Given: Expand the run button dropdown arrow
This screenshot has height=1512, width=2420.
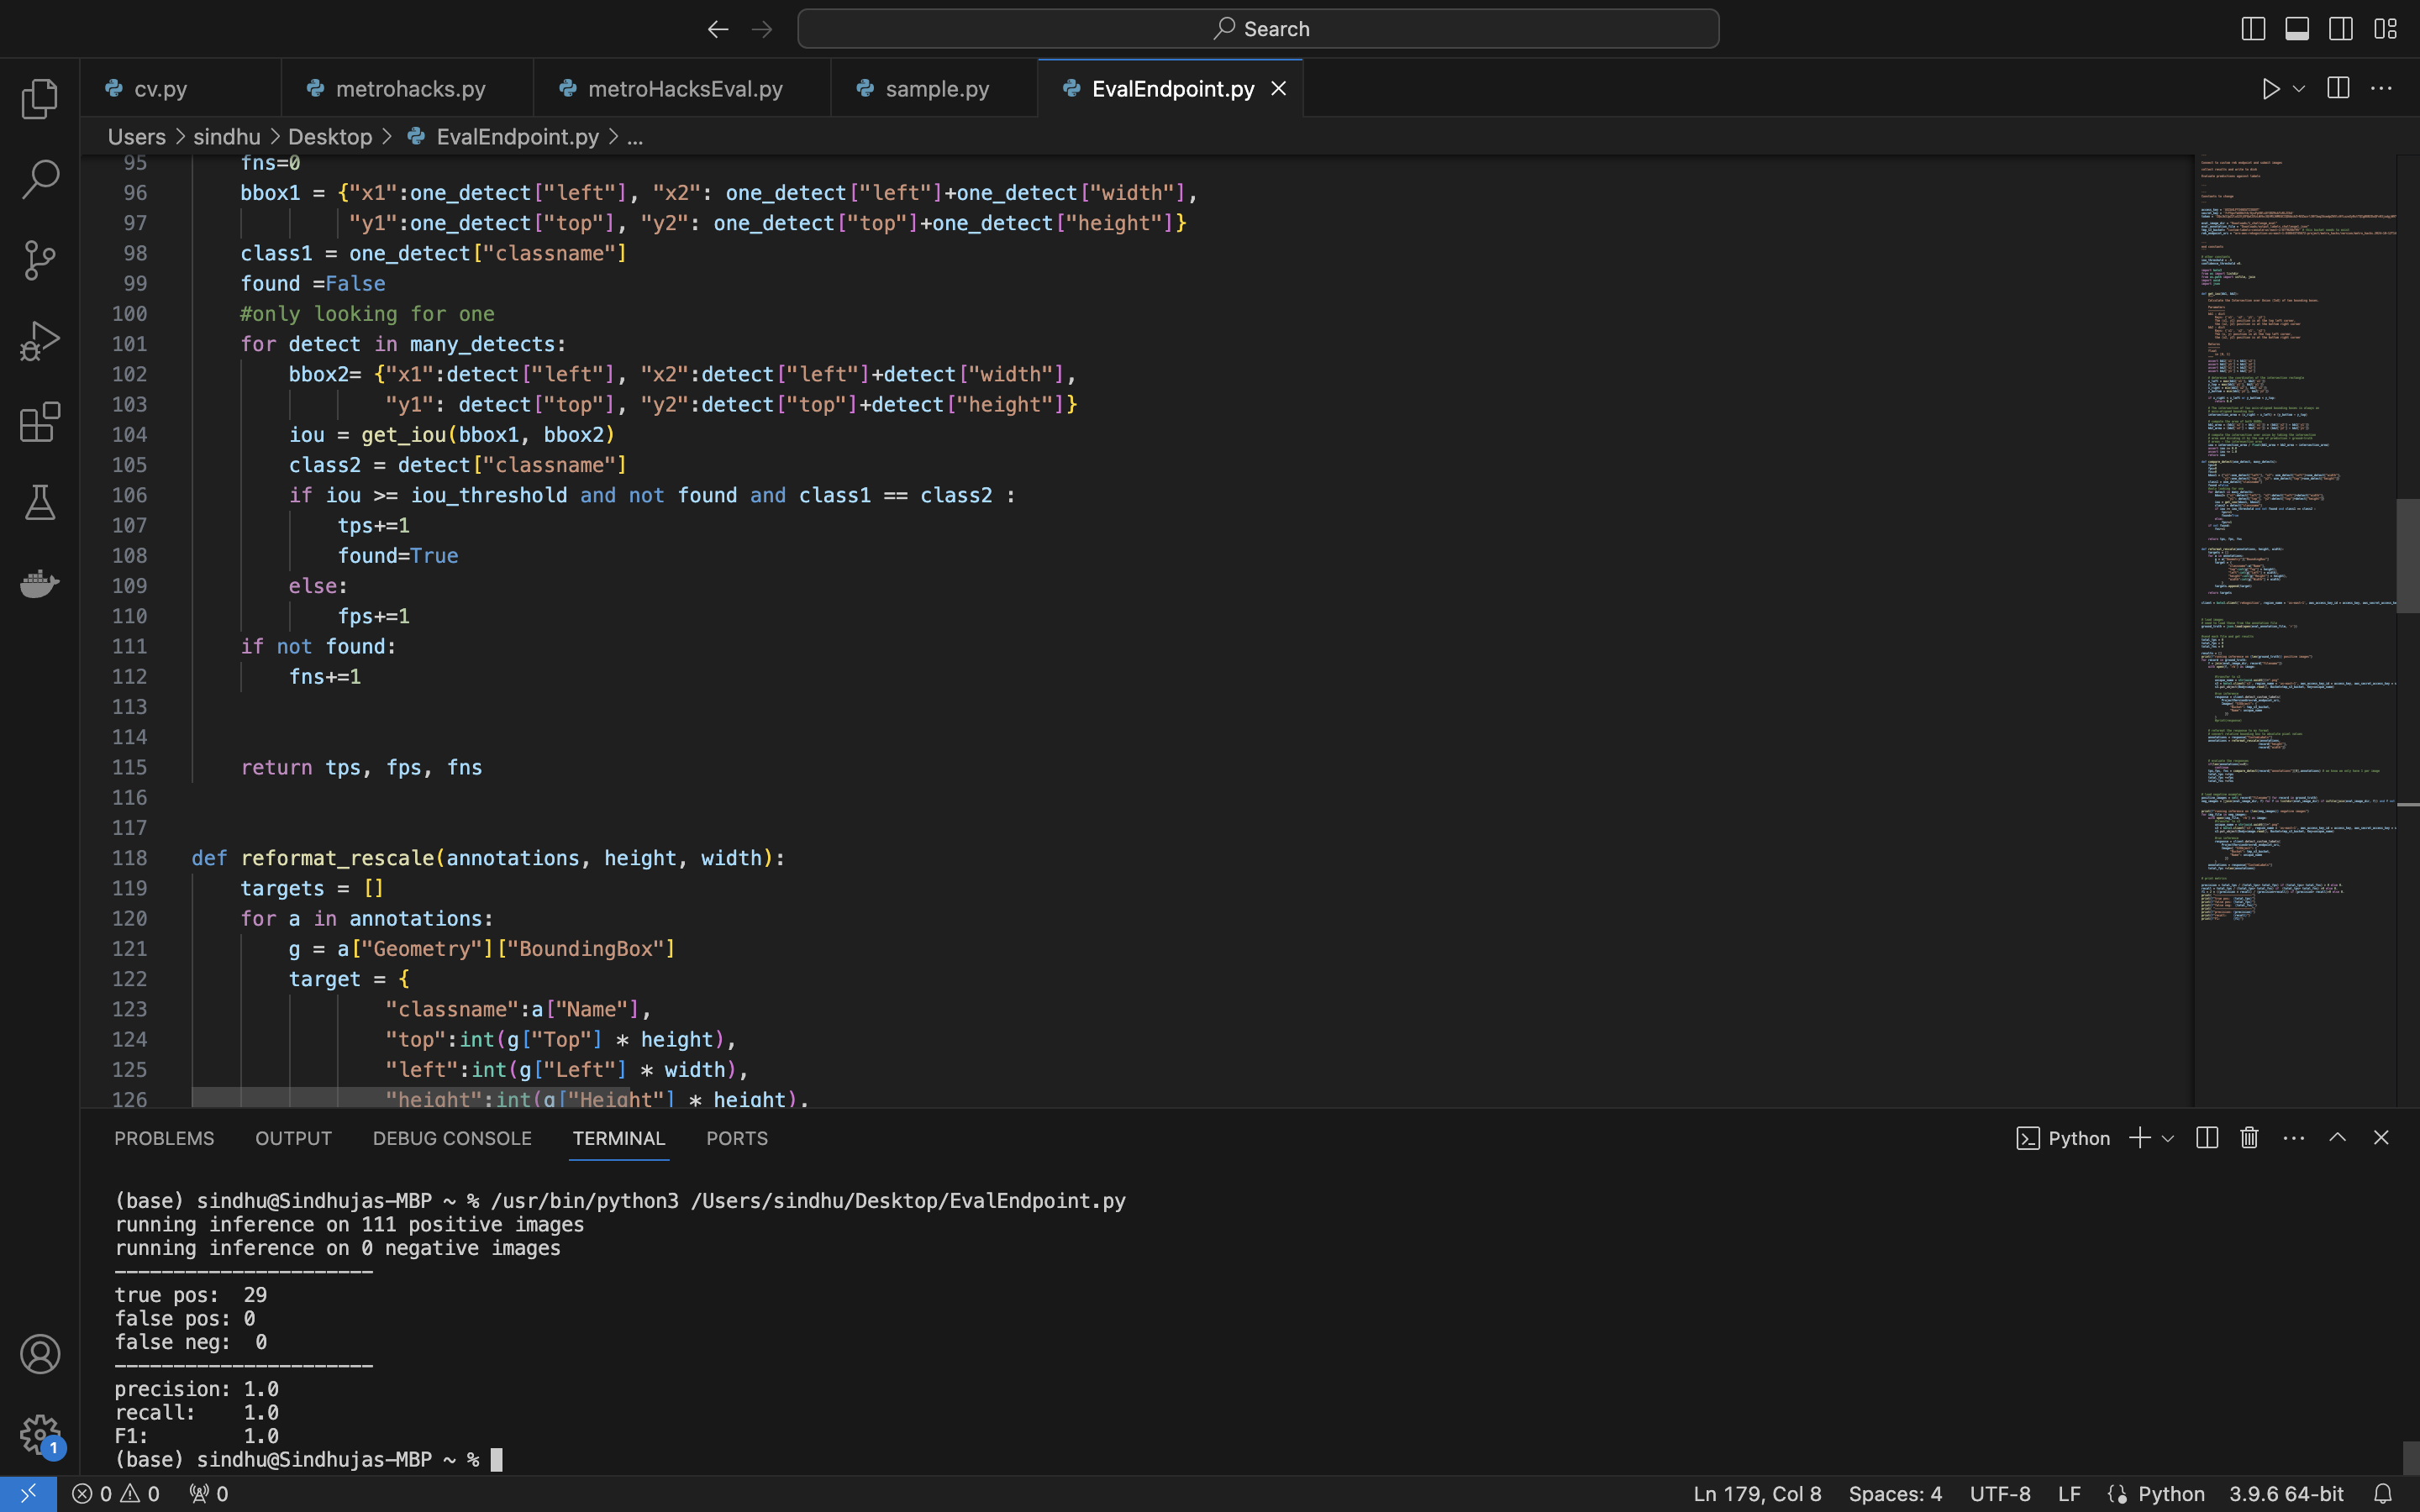Looking at the screenshot, I should pyautogui.click(x=2299, y=89).
